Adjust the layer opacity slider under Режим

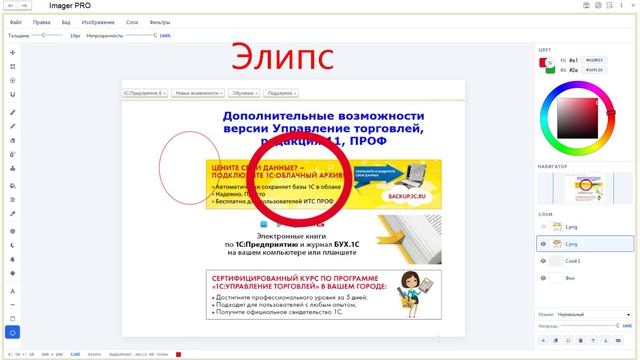[590, 326]
